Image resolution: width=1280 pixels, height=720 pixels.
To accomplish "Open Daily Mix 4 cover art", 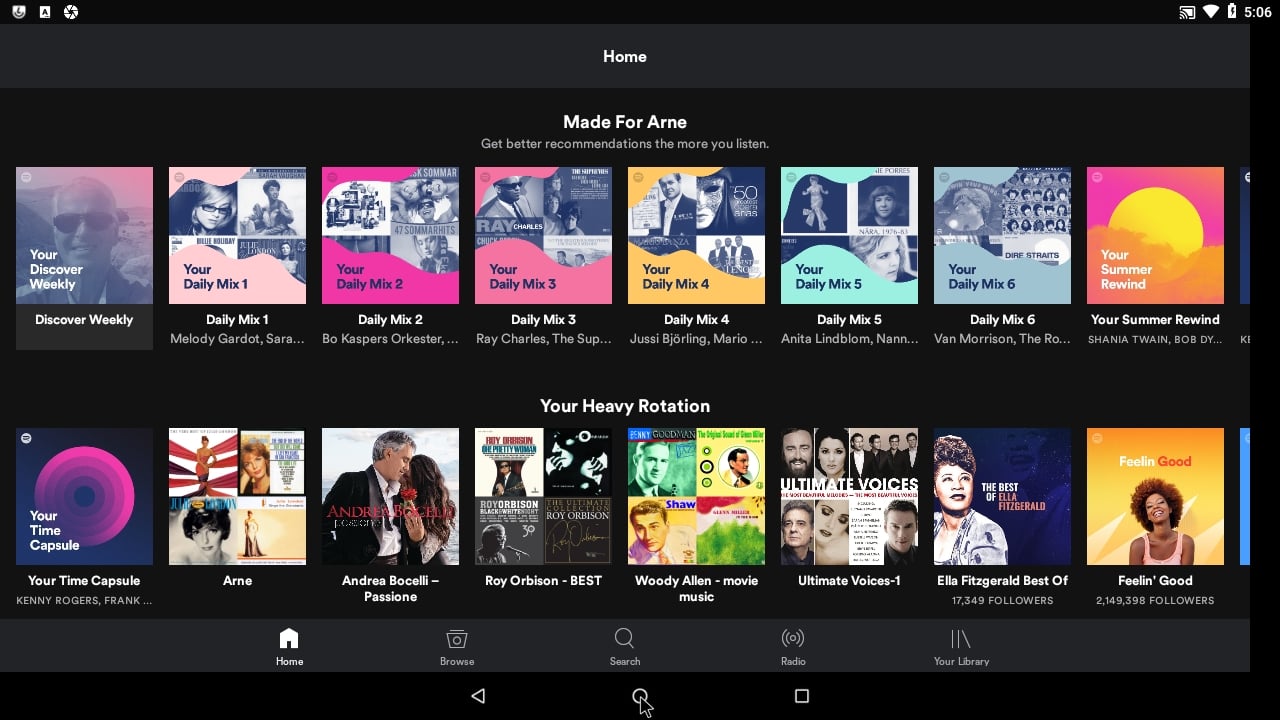I will pos(696,235).
